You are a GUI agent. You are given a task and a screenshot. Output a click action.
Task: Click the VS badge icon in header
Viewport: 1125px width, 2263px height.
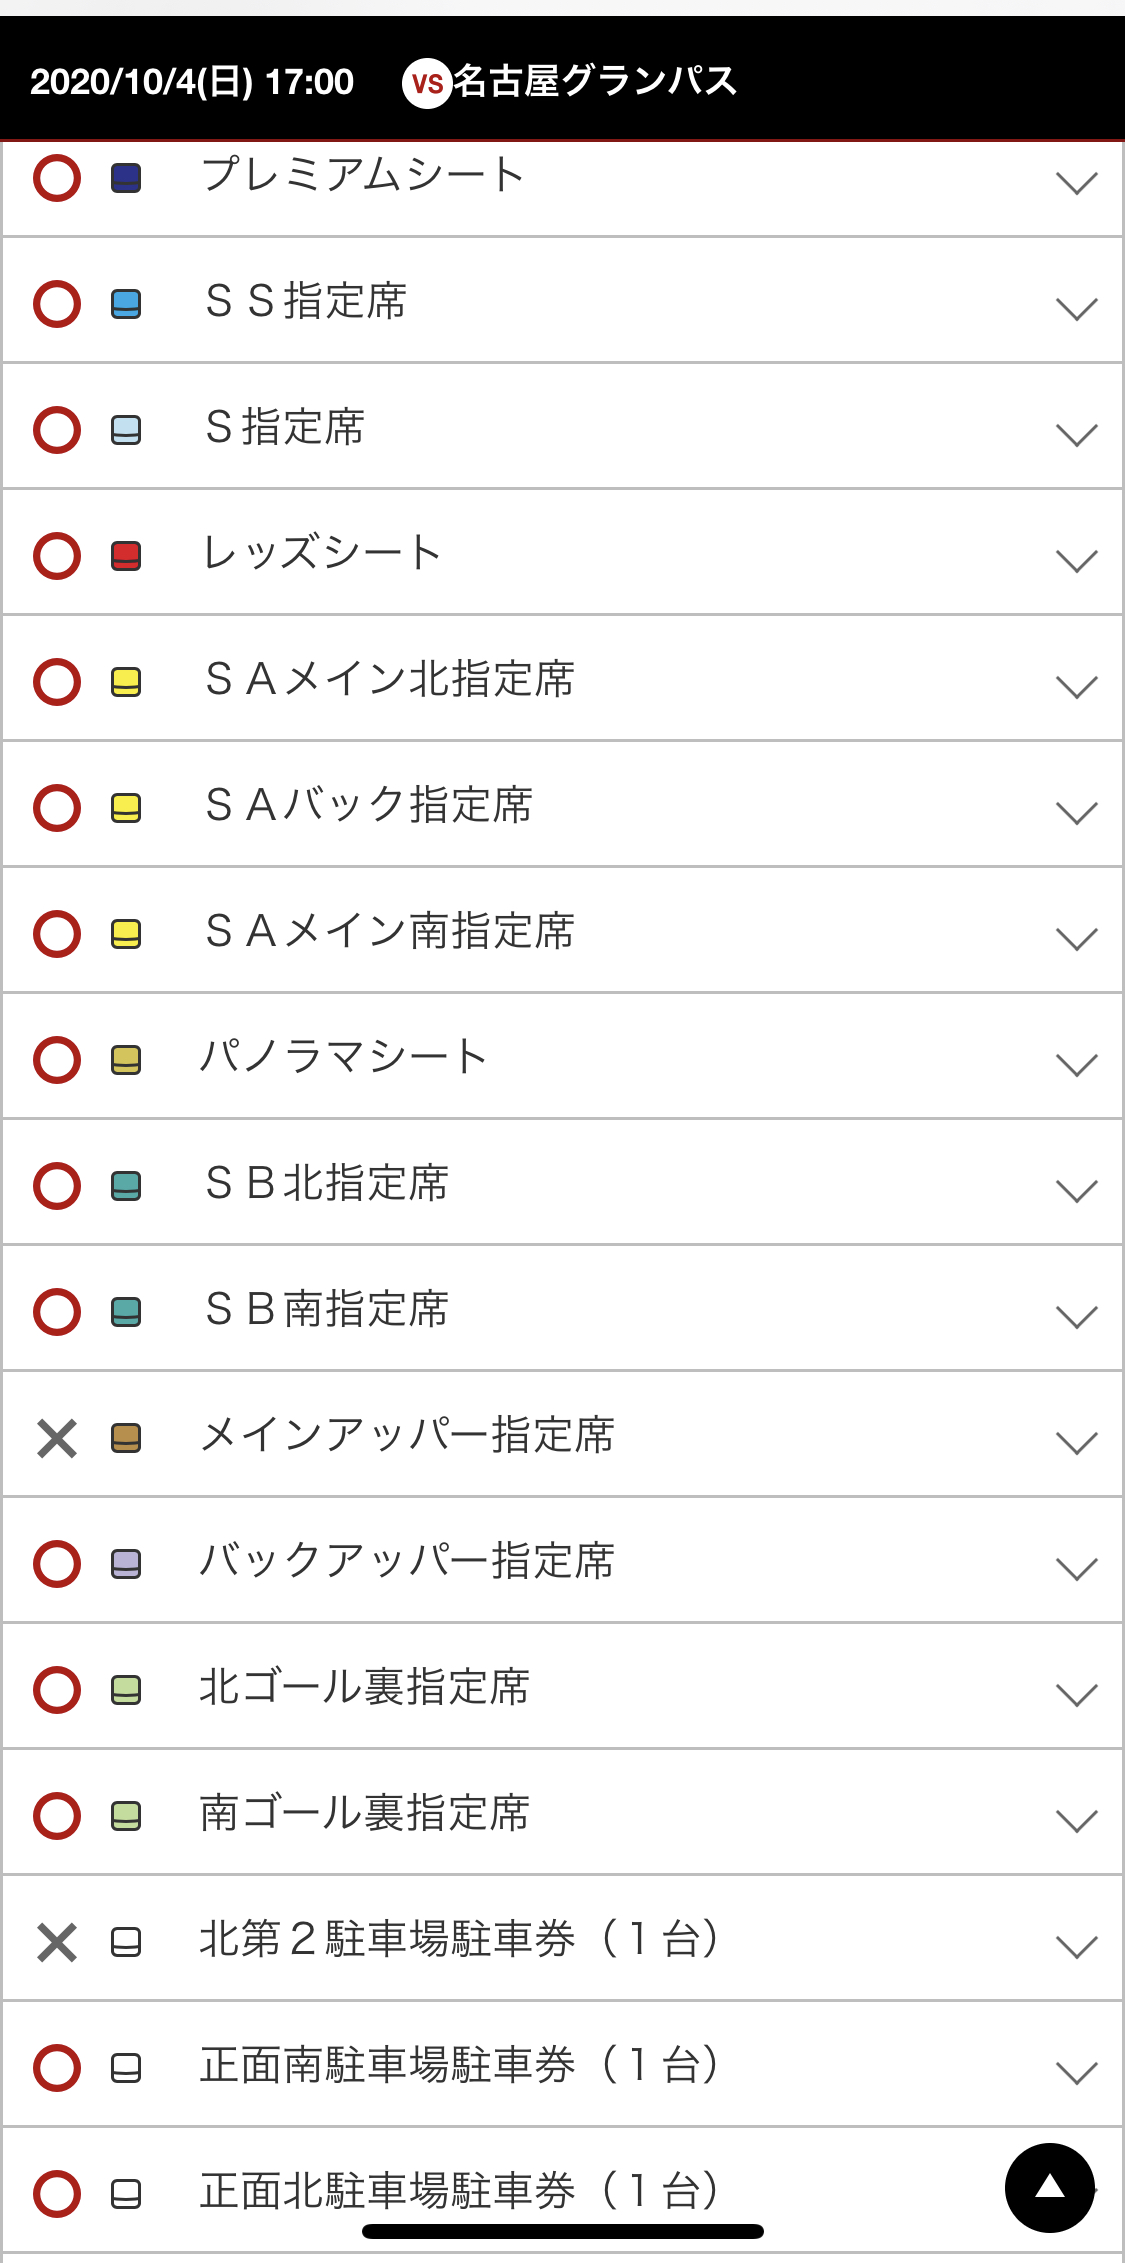pos(427,84)
